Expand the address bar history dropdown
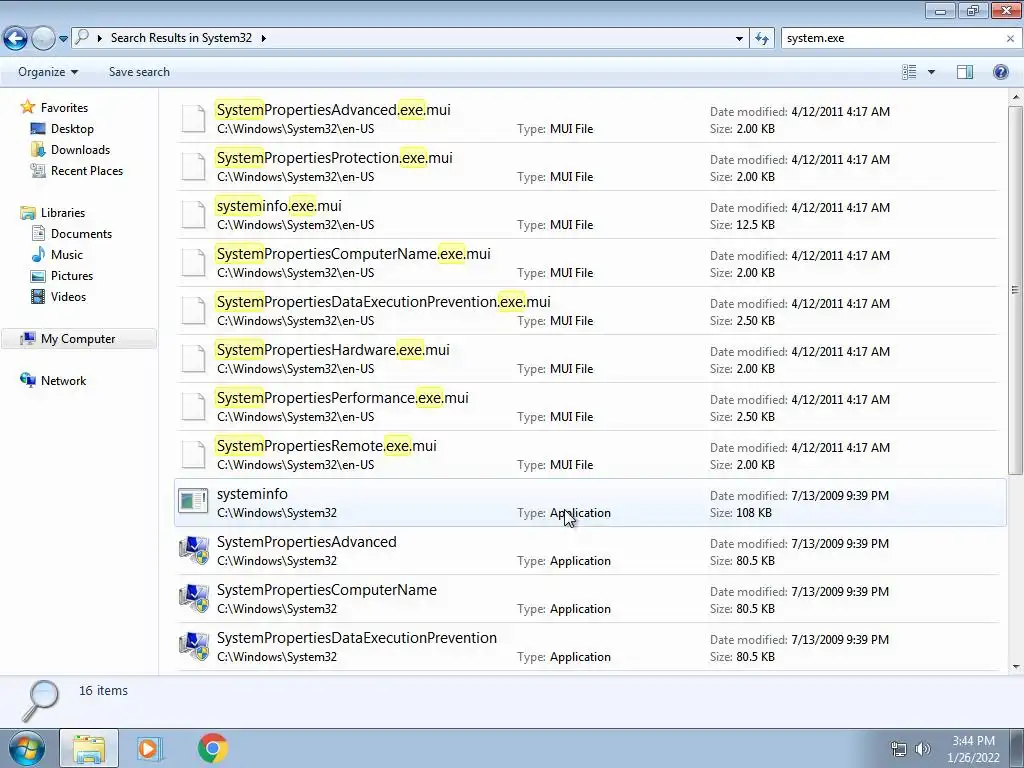 (739, 39)
